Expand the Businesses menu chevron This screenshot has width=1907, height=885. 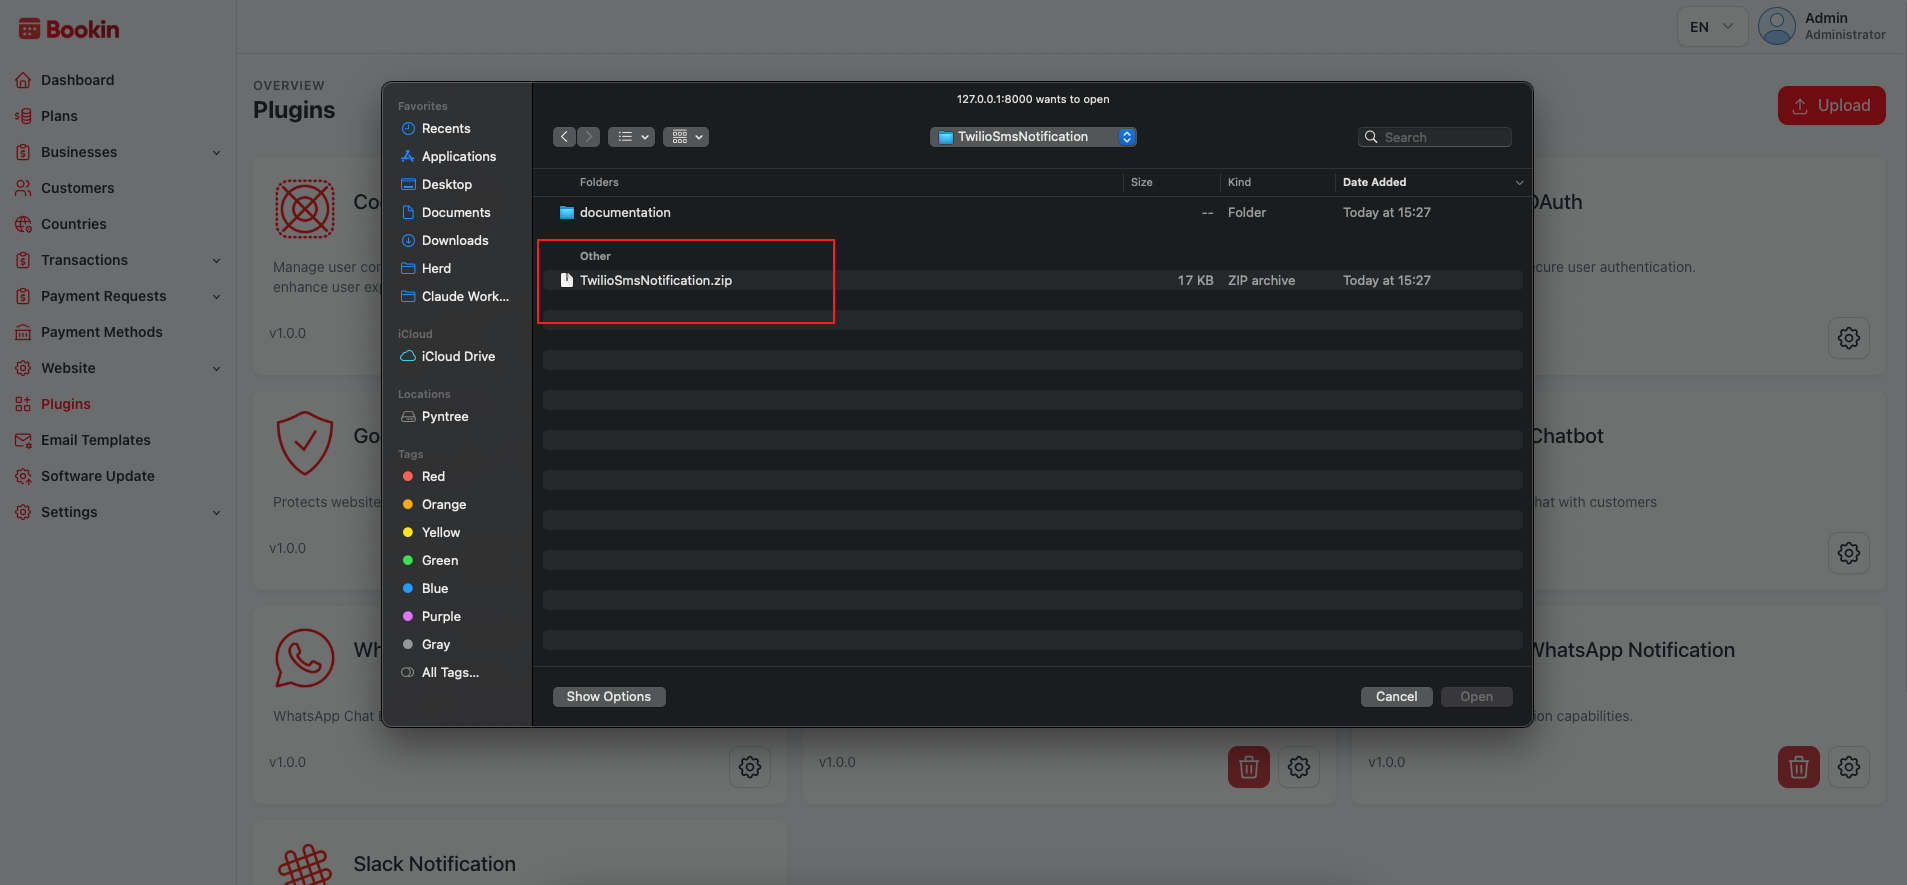(216, 152)
